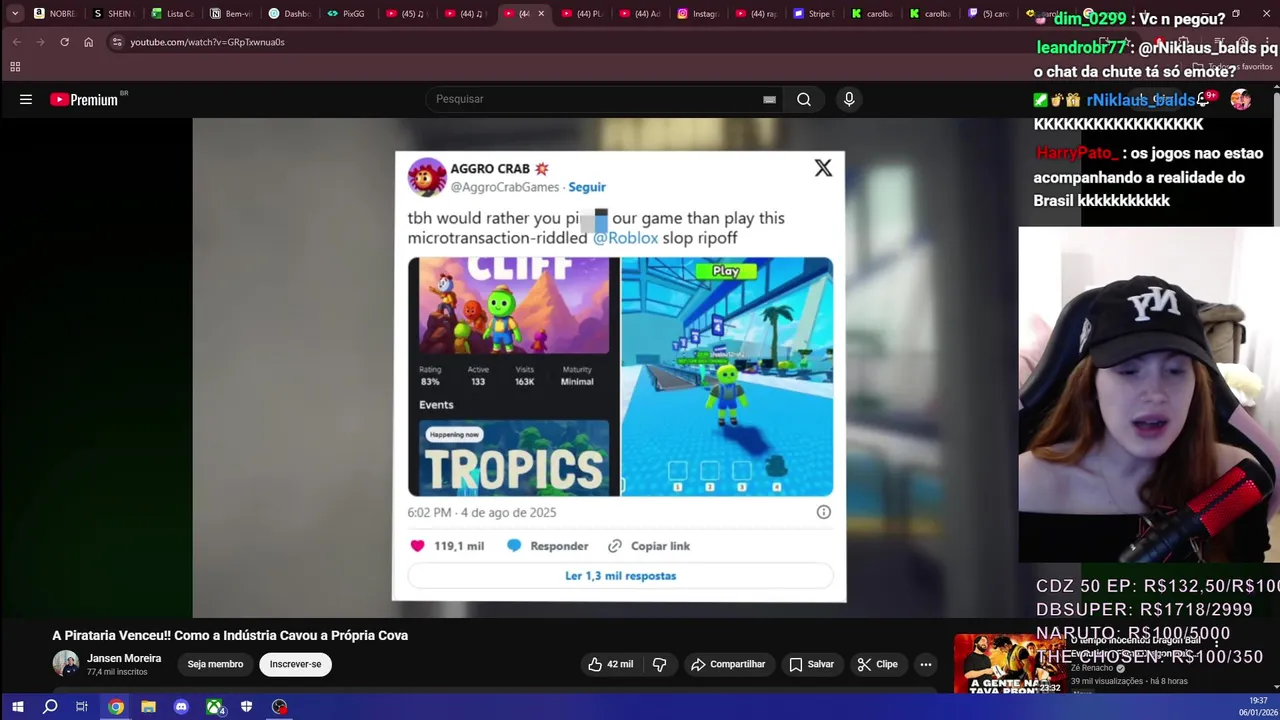
Task: Click the Roblox gameplay image in tweet
Action: 727,377
